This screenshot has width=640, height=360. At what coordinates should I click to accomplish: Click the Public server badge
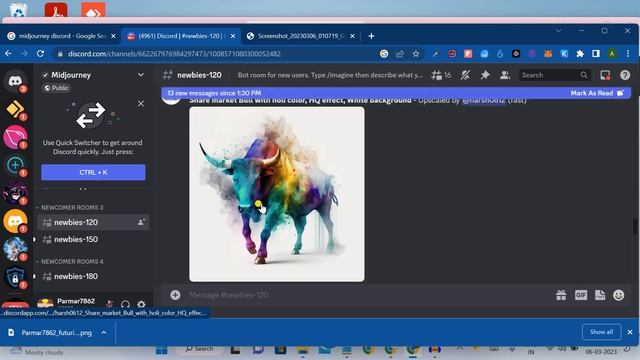pos(56,88)
